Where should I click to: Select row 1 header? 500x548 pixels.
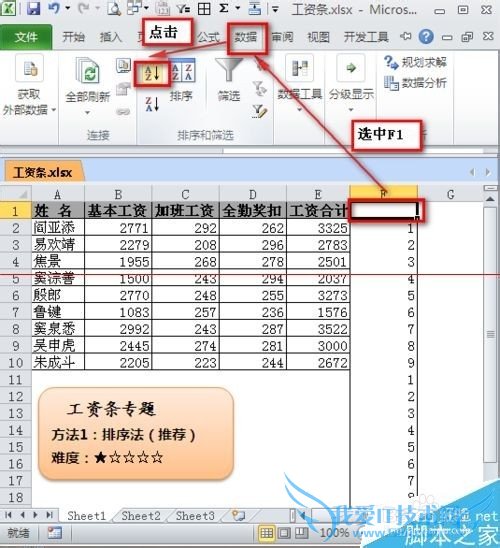(x=15, y=211)
